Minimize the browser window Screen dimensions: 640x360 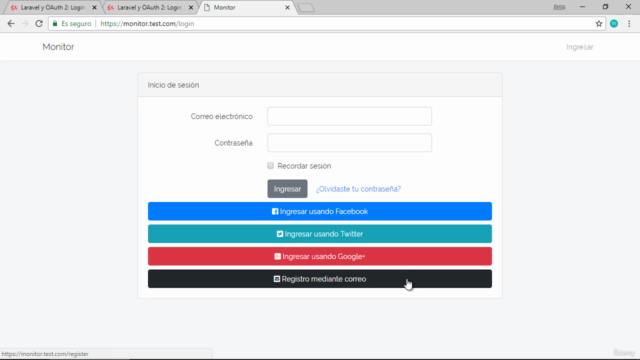[582, 7]
